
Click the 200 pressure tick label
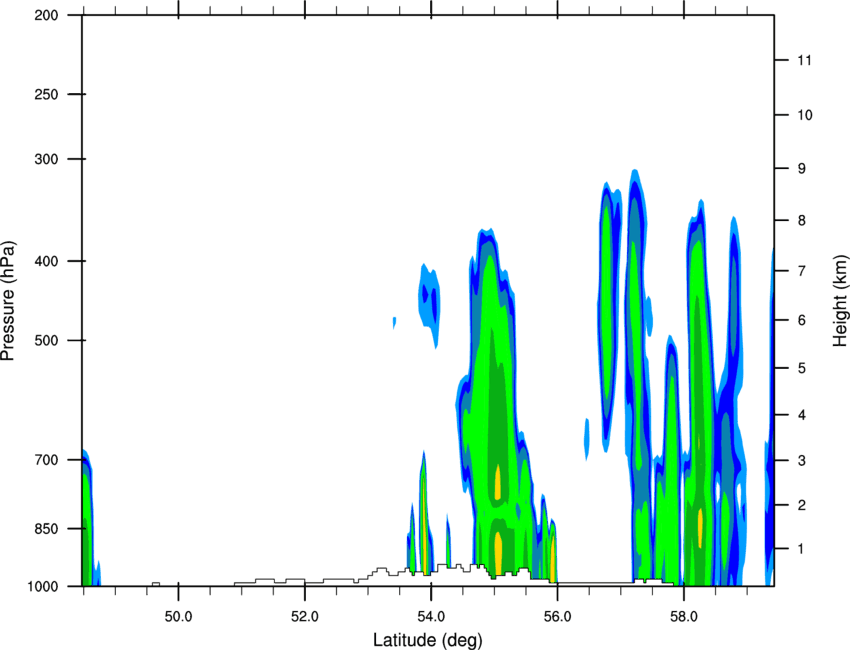[47, 15]
